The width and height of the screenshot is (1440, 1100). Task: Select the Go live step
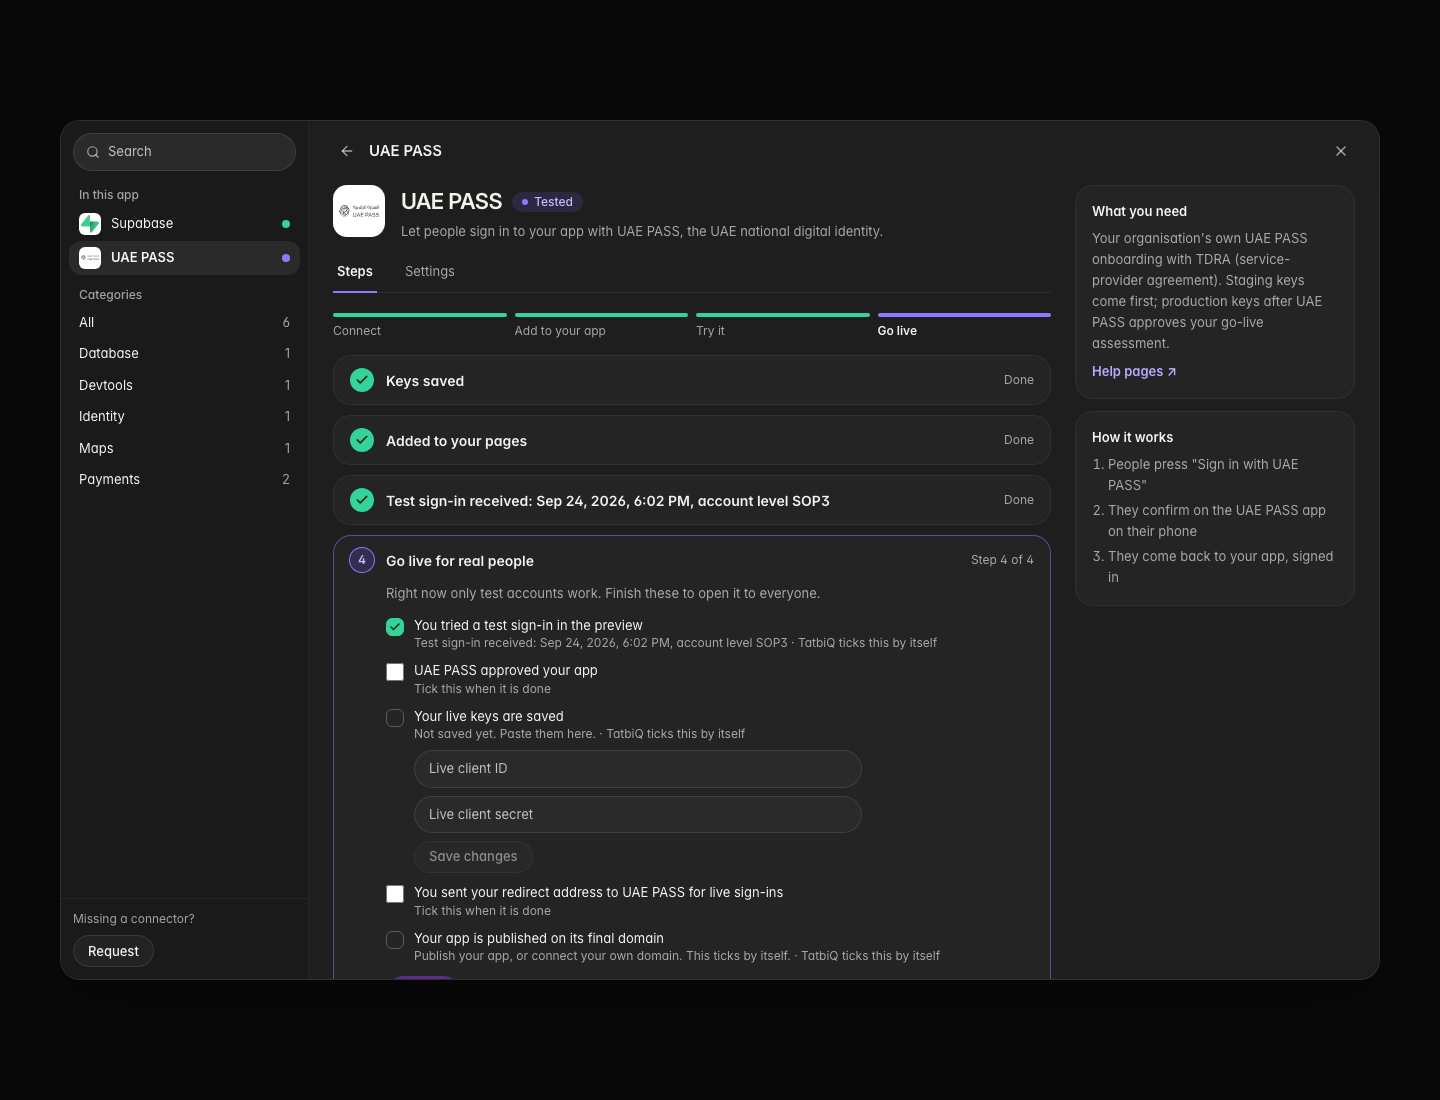click(x=964, y=324)
